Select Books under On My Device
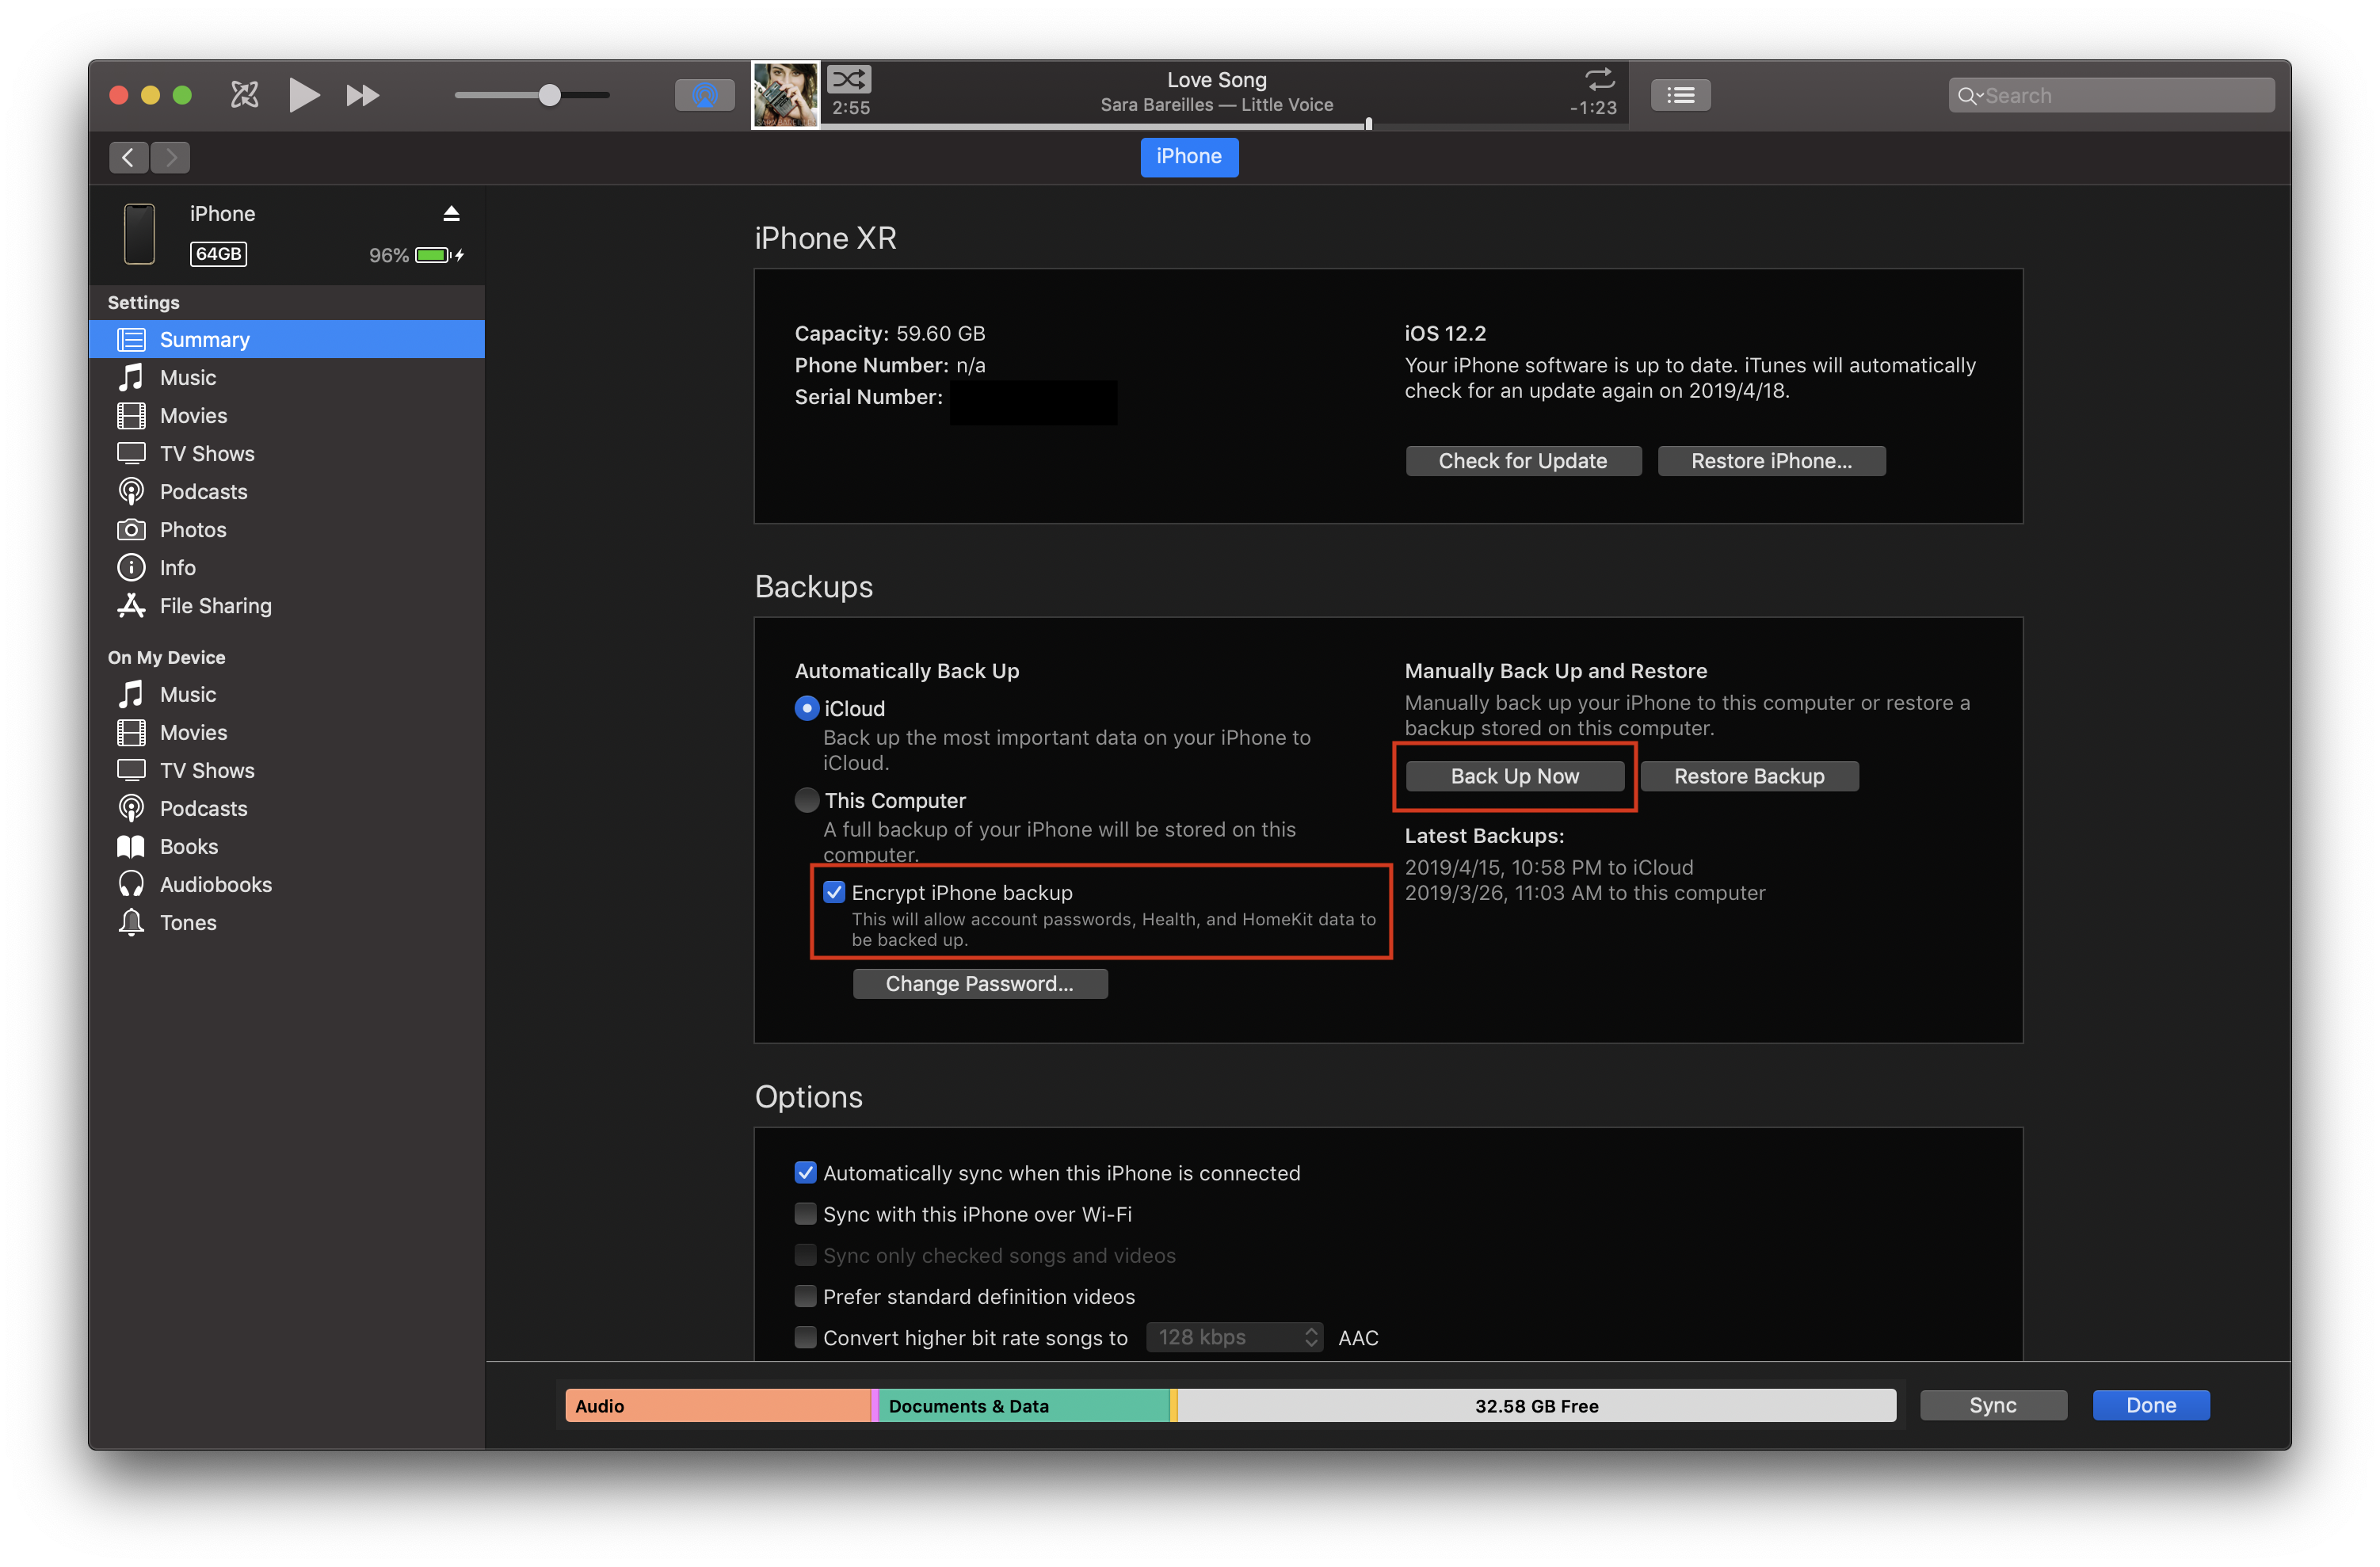 click(286, 846)
